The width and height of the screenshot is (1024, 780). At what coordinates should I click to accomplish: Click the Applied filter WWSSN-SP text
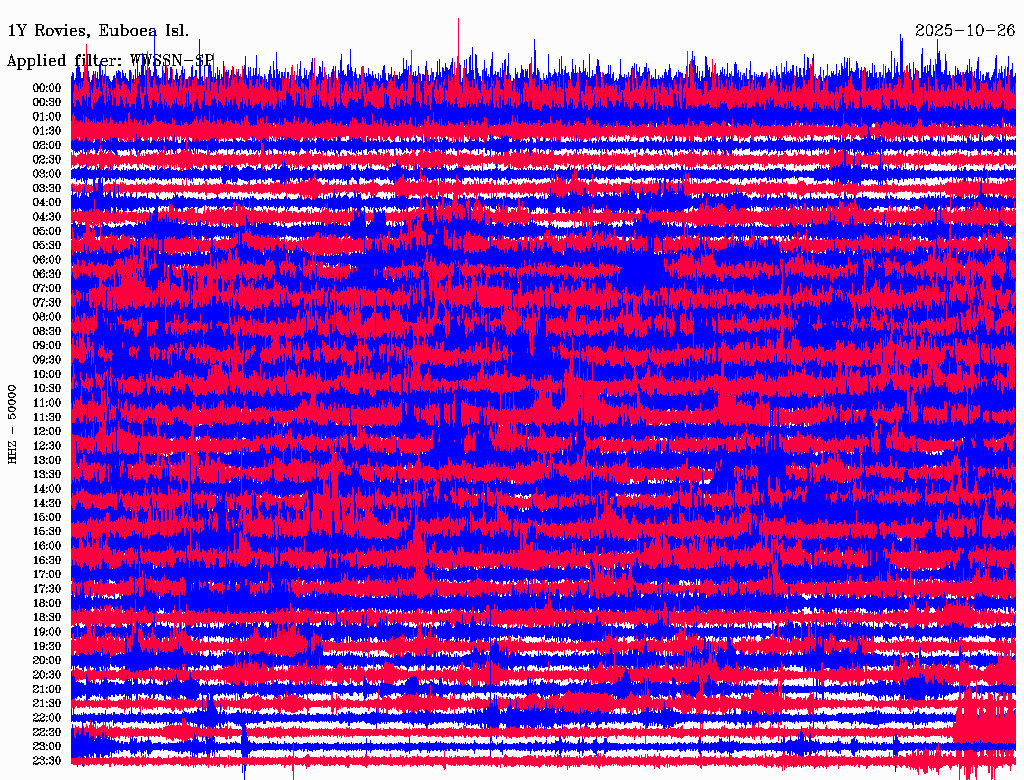click(x=110, y=61)
